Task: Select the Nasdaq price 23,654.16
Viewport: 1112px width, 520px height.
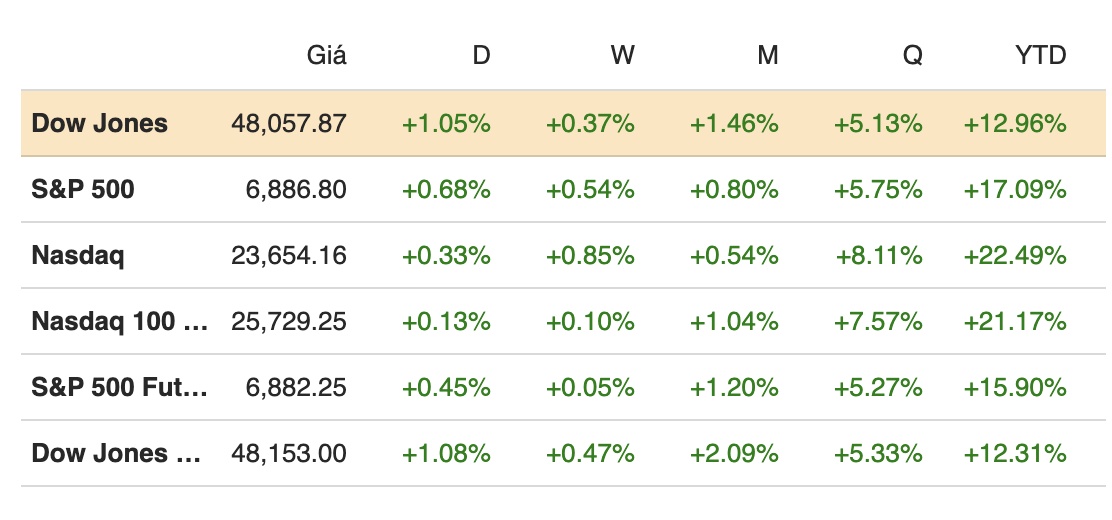Action: coord(289,255)
